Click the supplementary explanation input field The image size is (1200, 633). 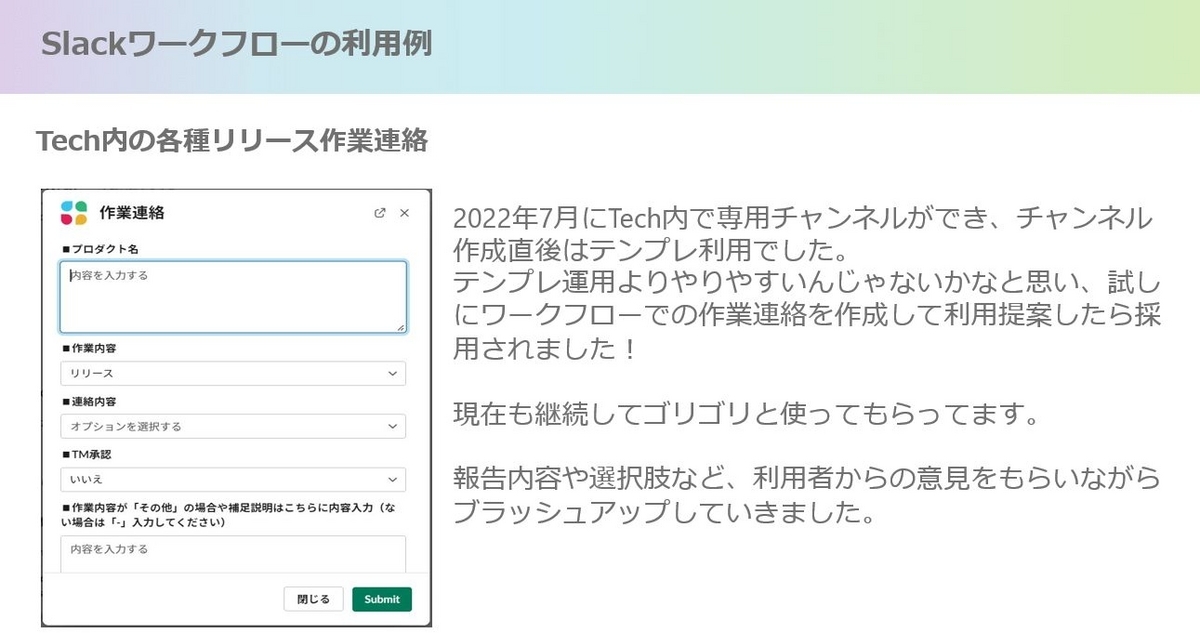pos(233,554)
